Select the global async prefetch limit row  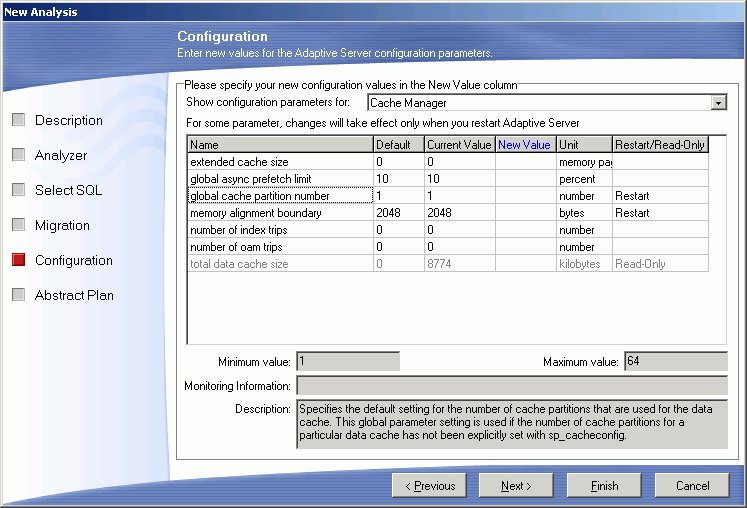pyautogui.click(x=279, y=179)
